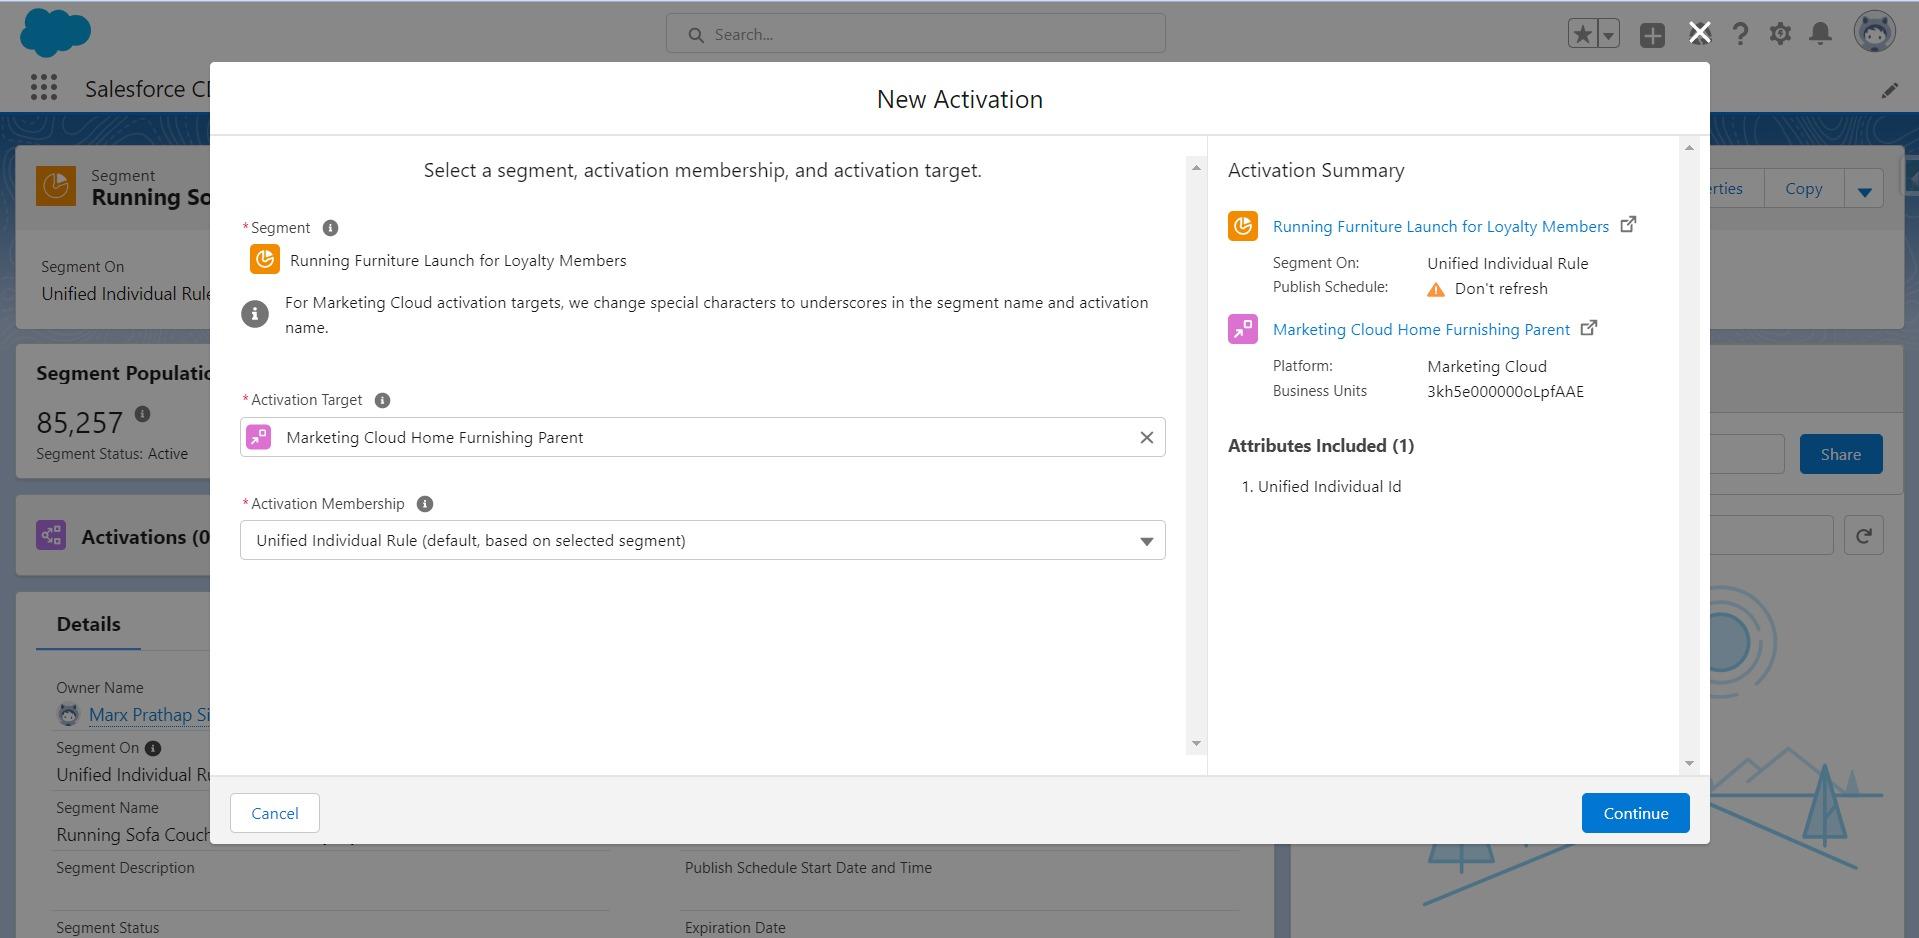
Task: Click the orange Segment header icon in background
Action: point(56,186)
